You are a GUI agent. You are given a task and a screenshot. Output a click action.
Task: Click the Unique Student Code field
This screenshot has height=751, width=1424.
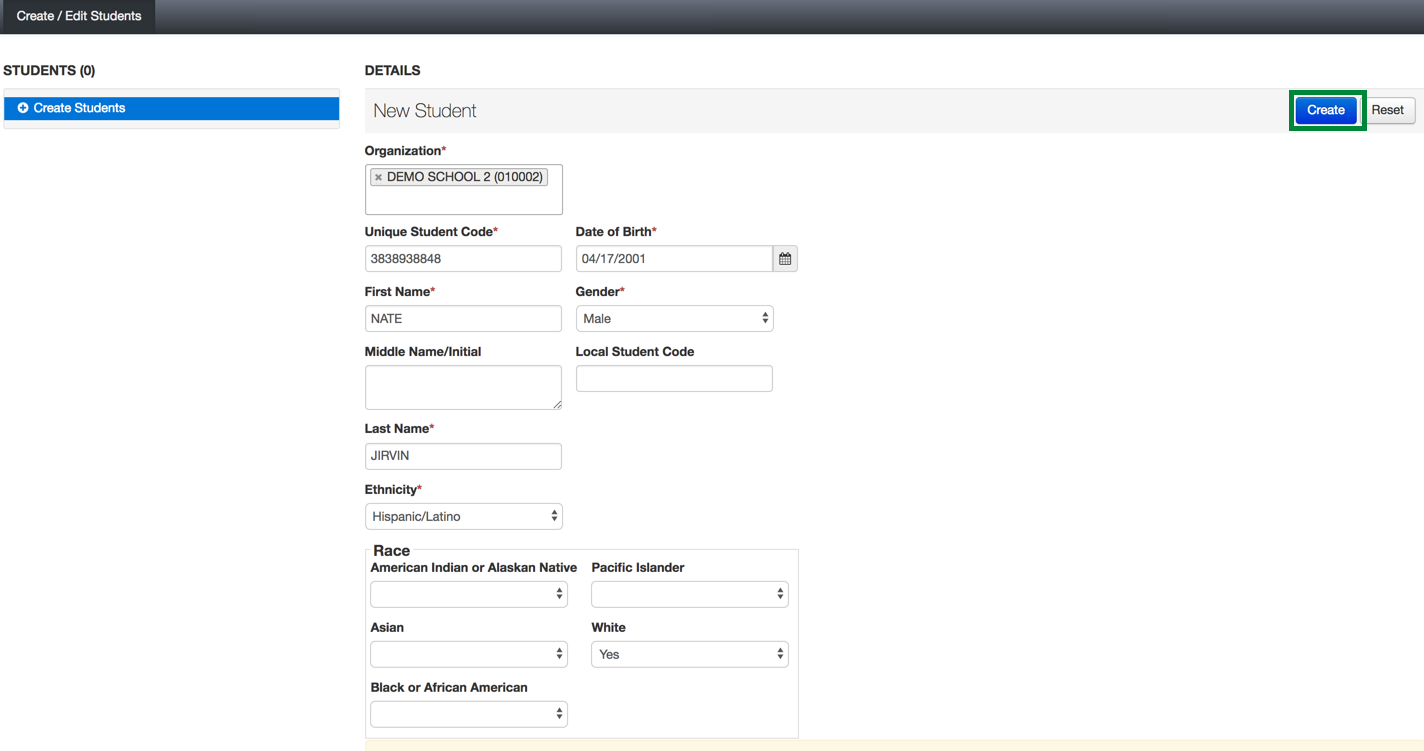(x=463, y=259)
